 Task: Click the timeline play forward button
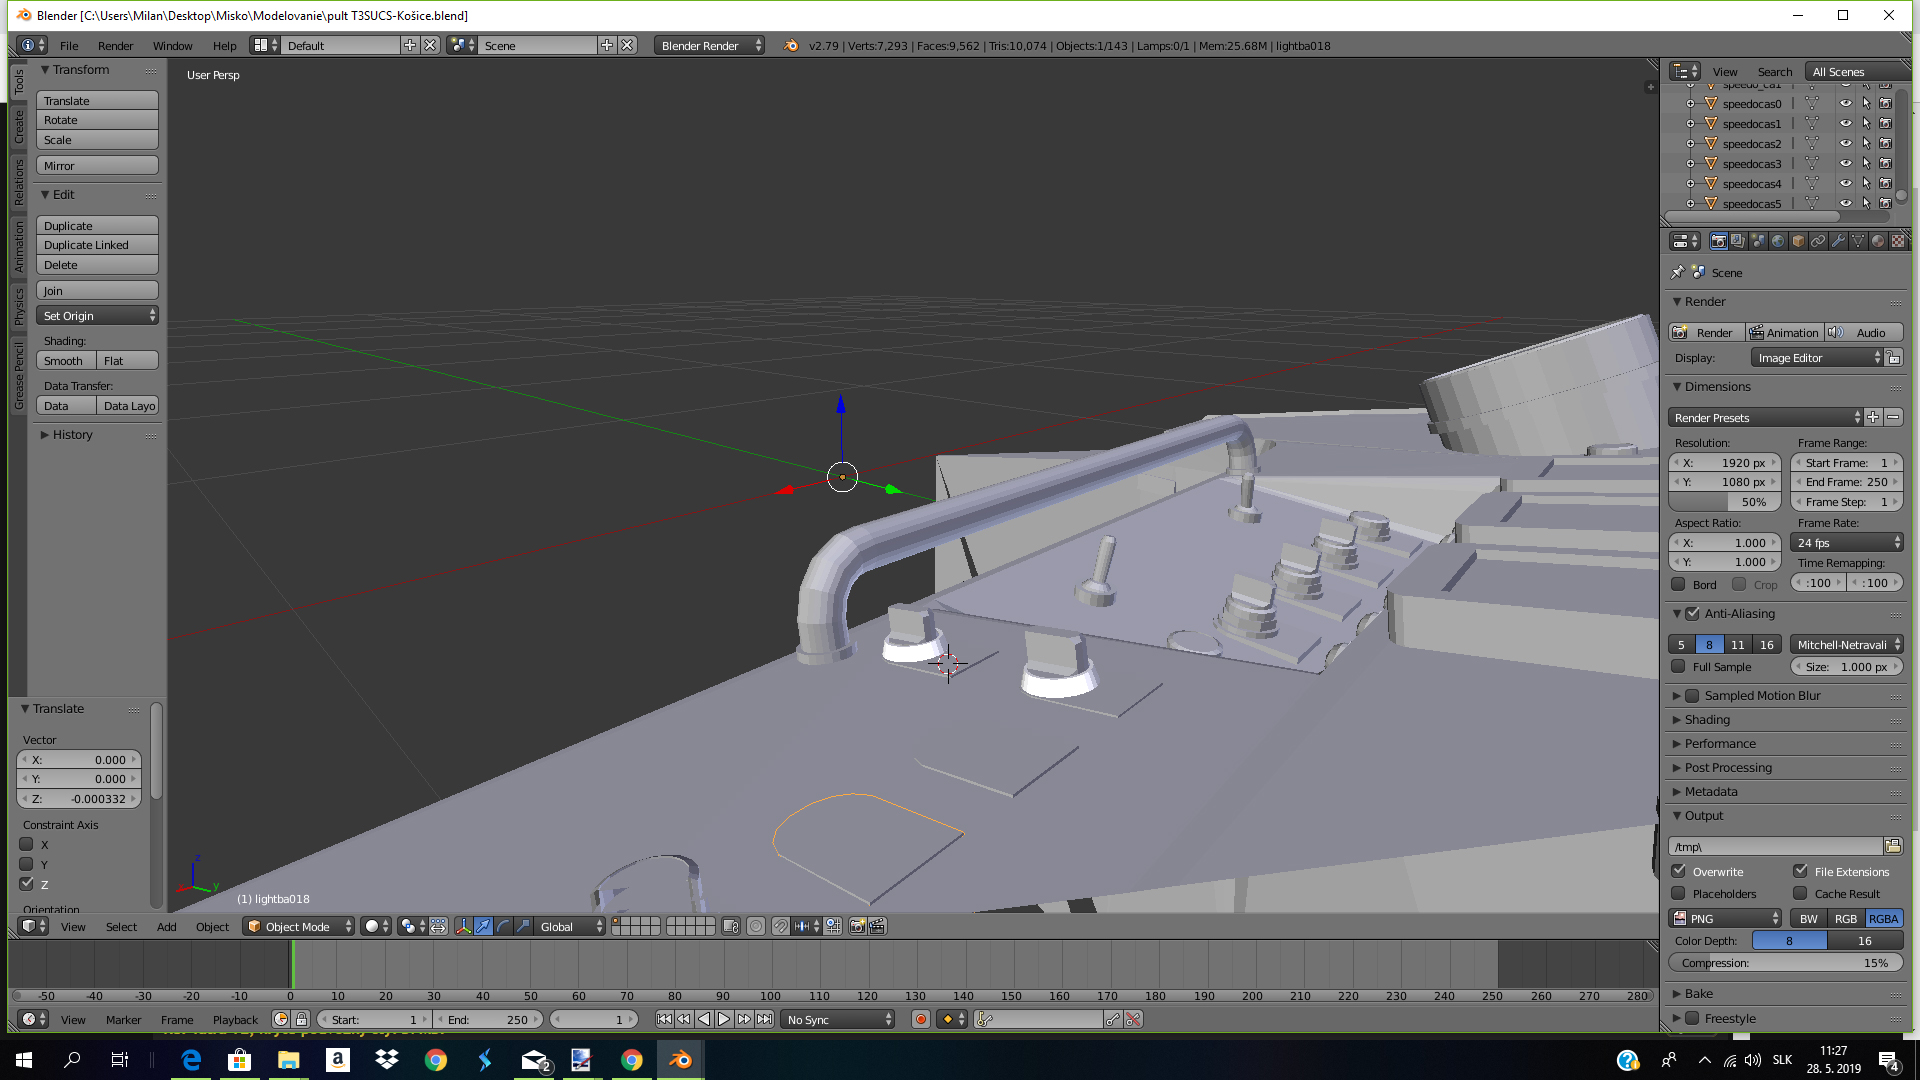coord(724,1019)
